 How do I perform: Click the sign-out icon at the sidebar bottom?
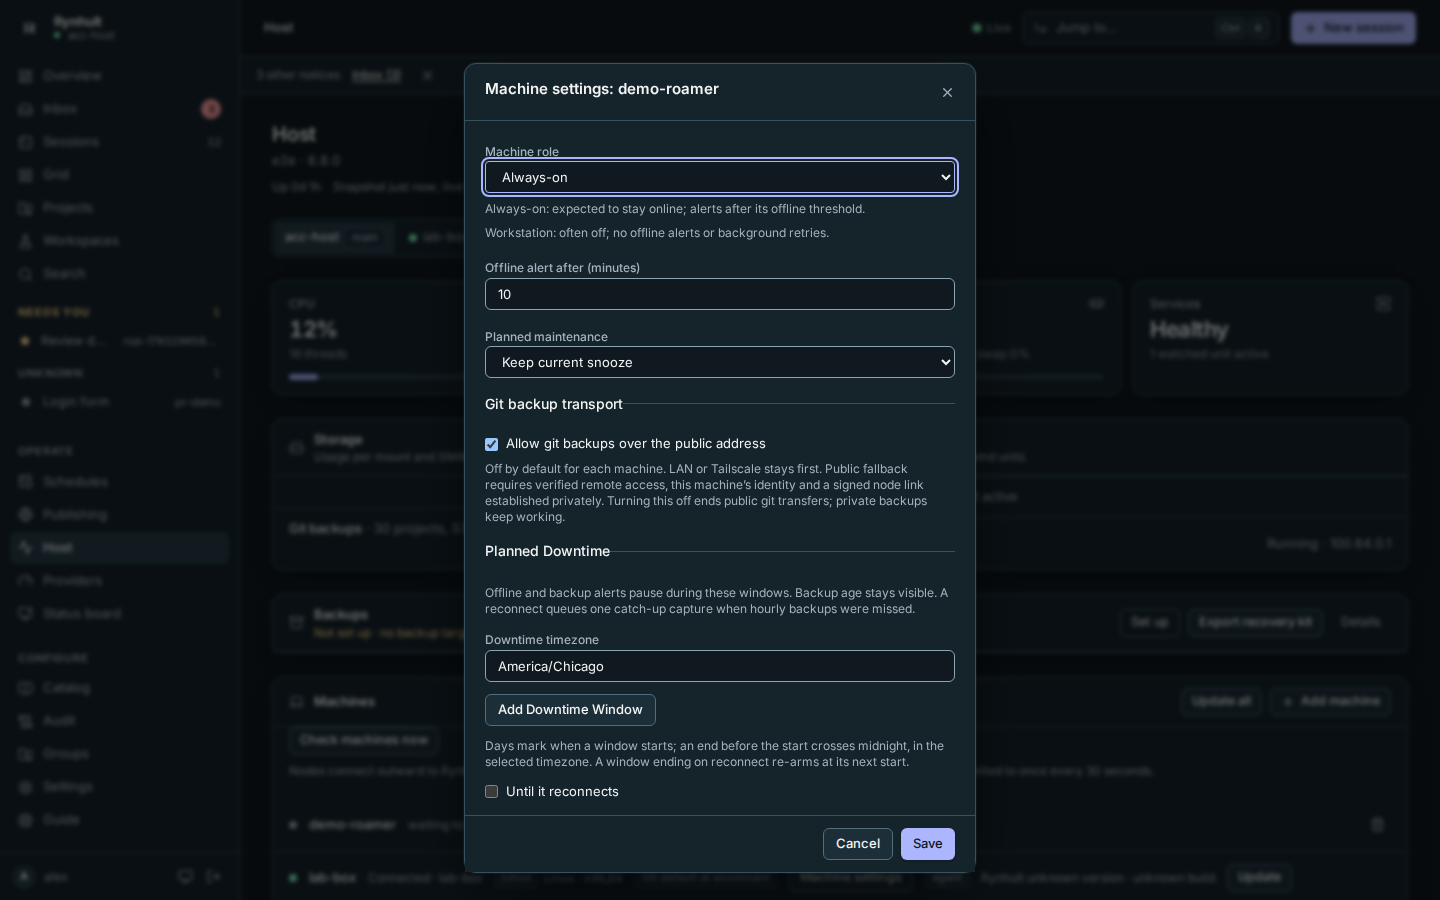tap(213, 877)
